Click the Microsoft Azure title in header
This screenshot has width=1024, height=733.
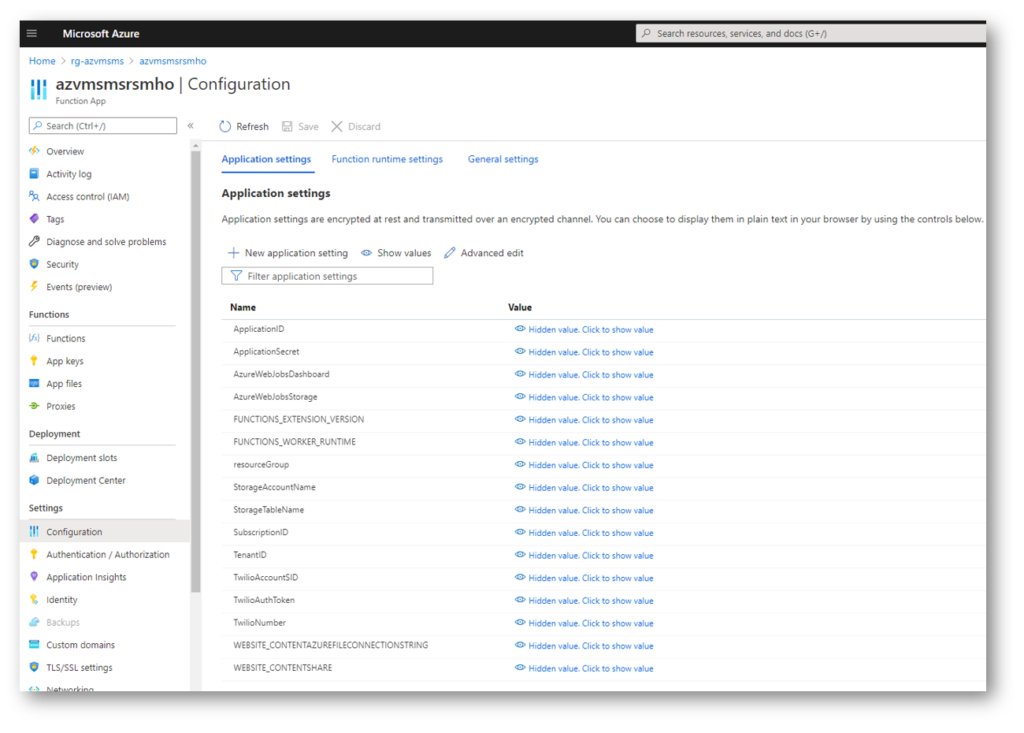101,33
